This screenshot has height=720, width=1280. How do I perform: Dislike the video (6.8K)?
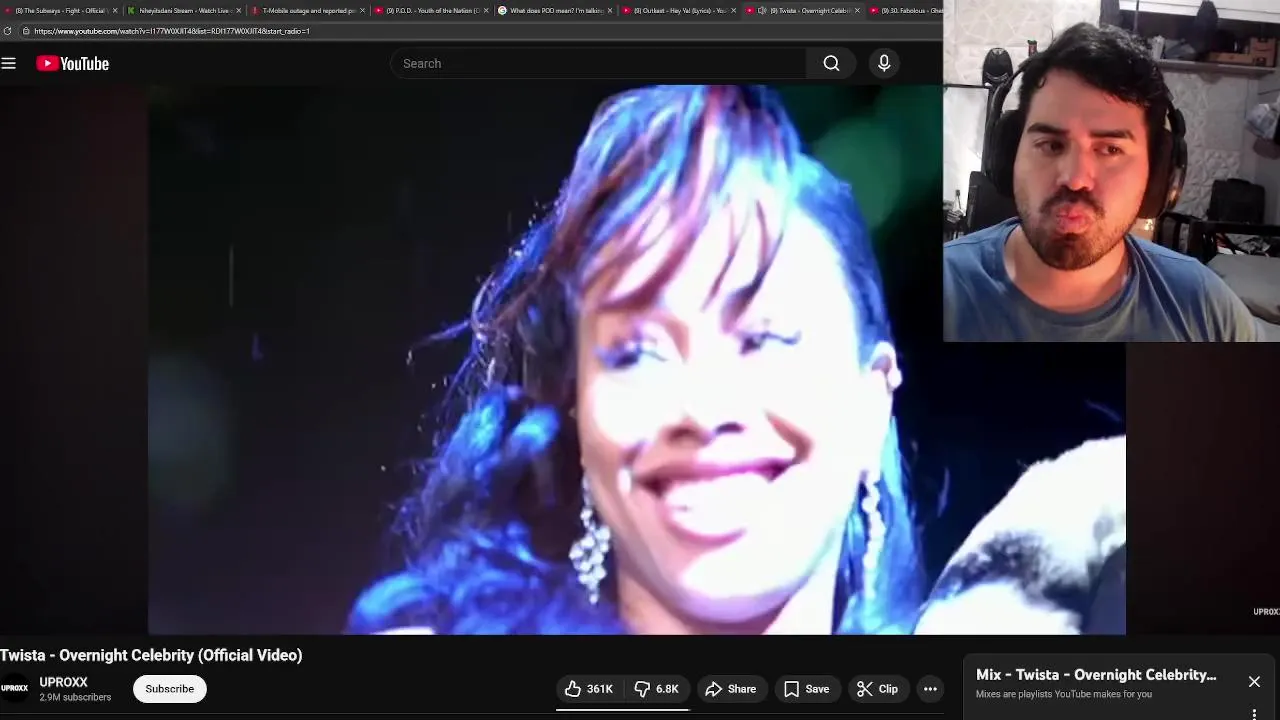point(657,689)
